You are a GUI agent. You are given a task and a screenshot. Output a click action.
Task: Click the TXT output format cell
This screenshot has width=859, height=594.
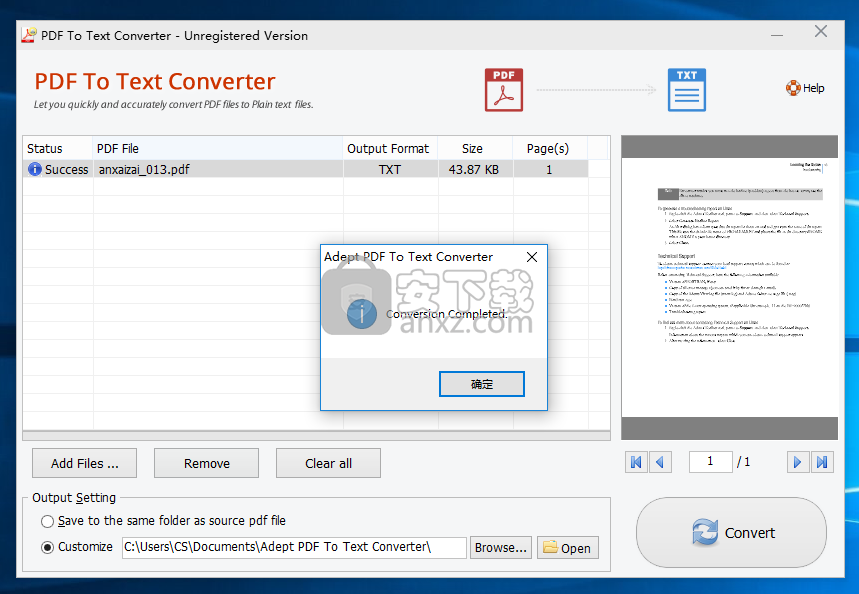point(390,169)
